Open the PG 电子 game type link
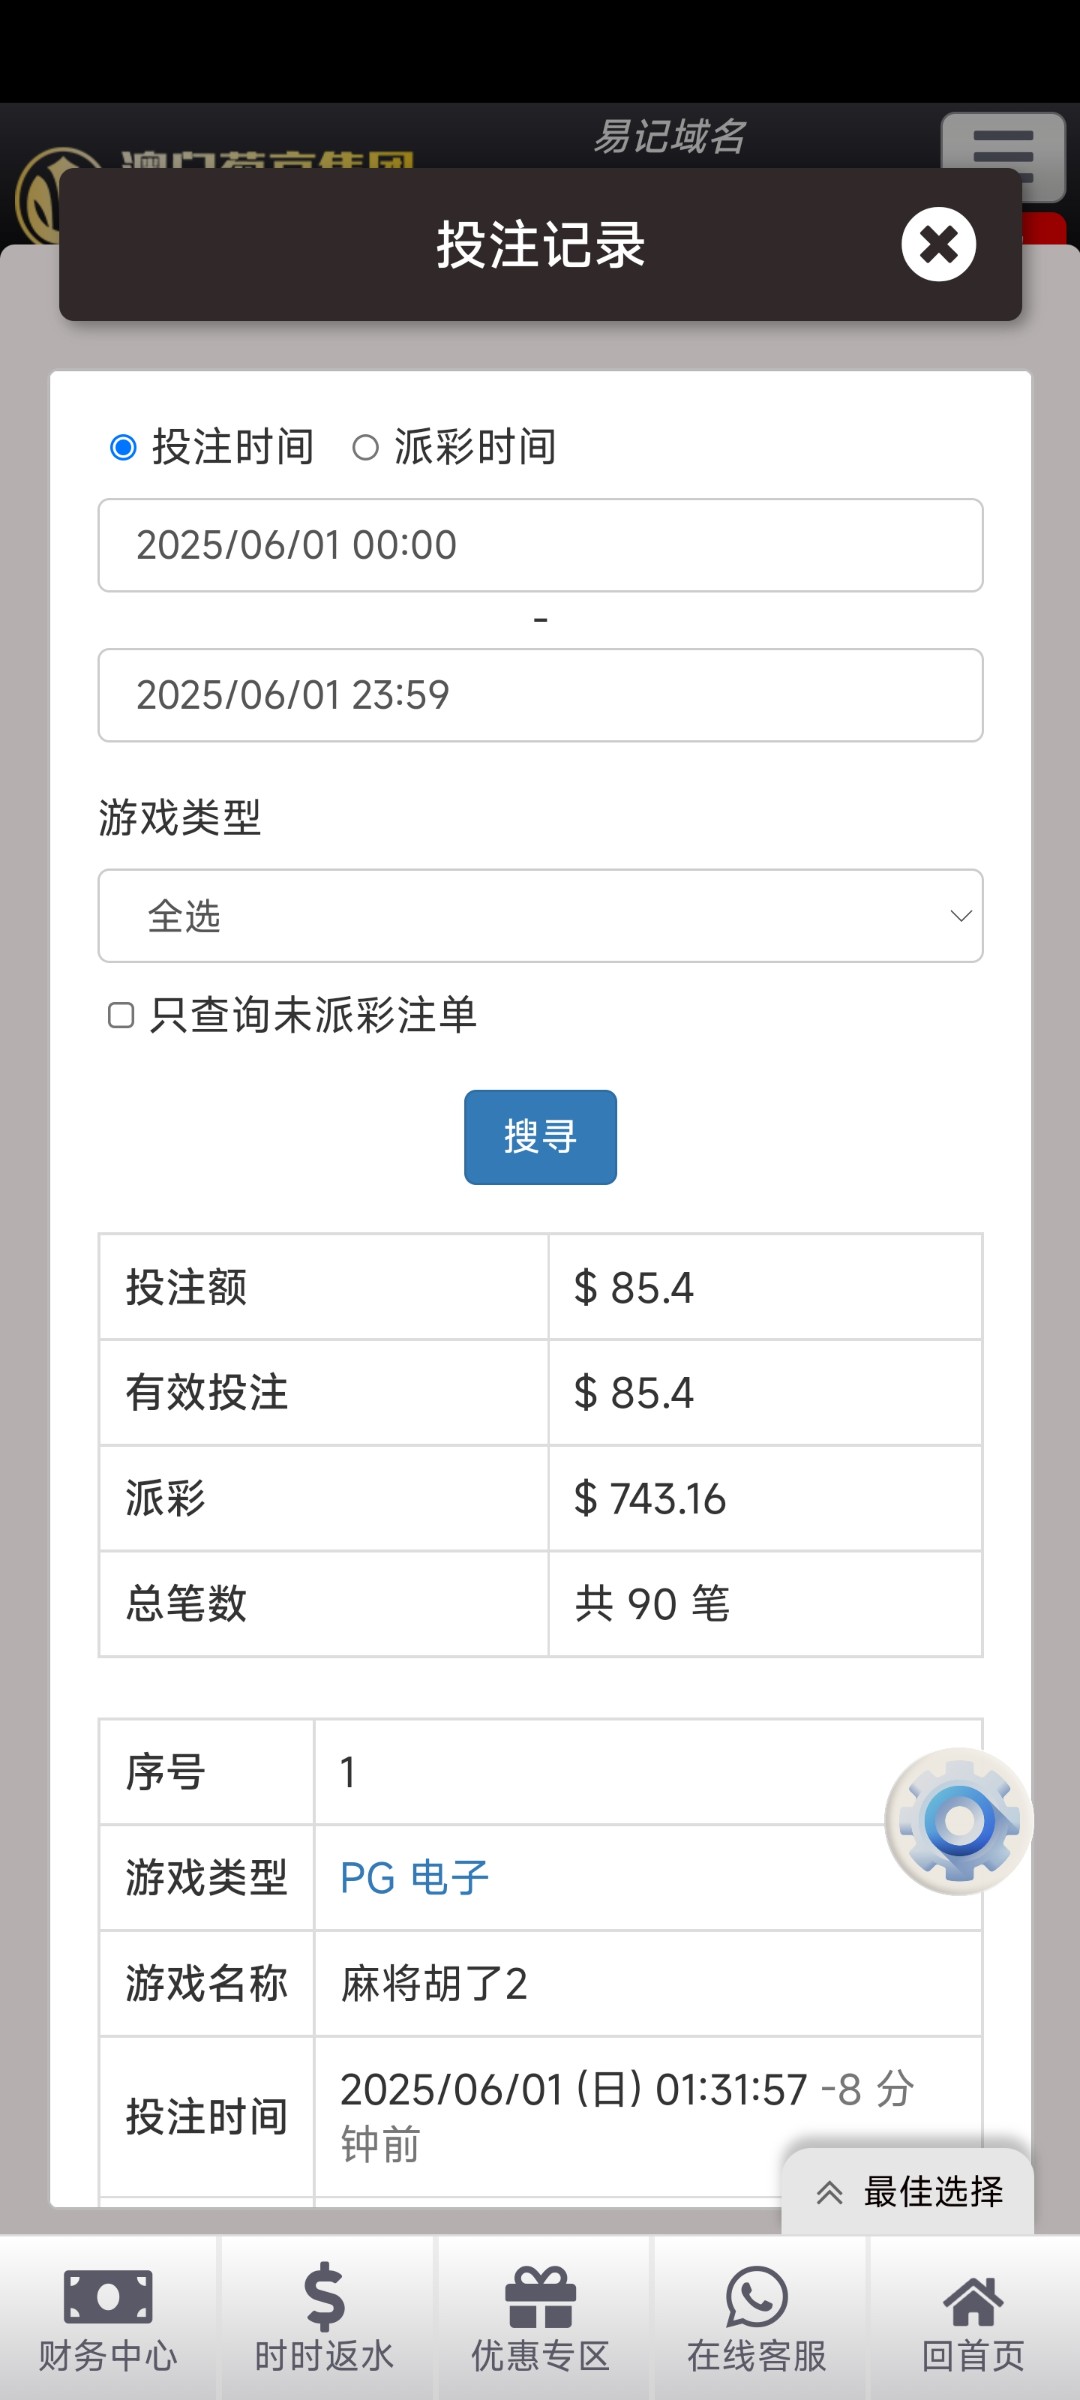The image size is (1080, 2400). pos(414,1878)
